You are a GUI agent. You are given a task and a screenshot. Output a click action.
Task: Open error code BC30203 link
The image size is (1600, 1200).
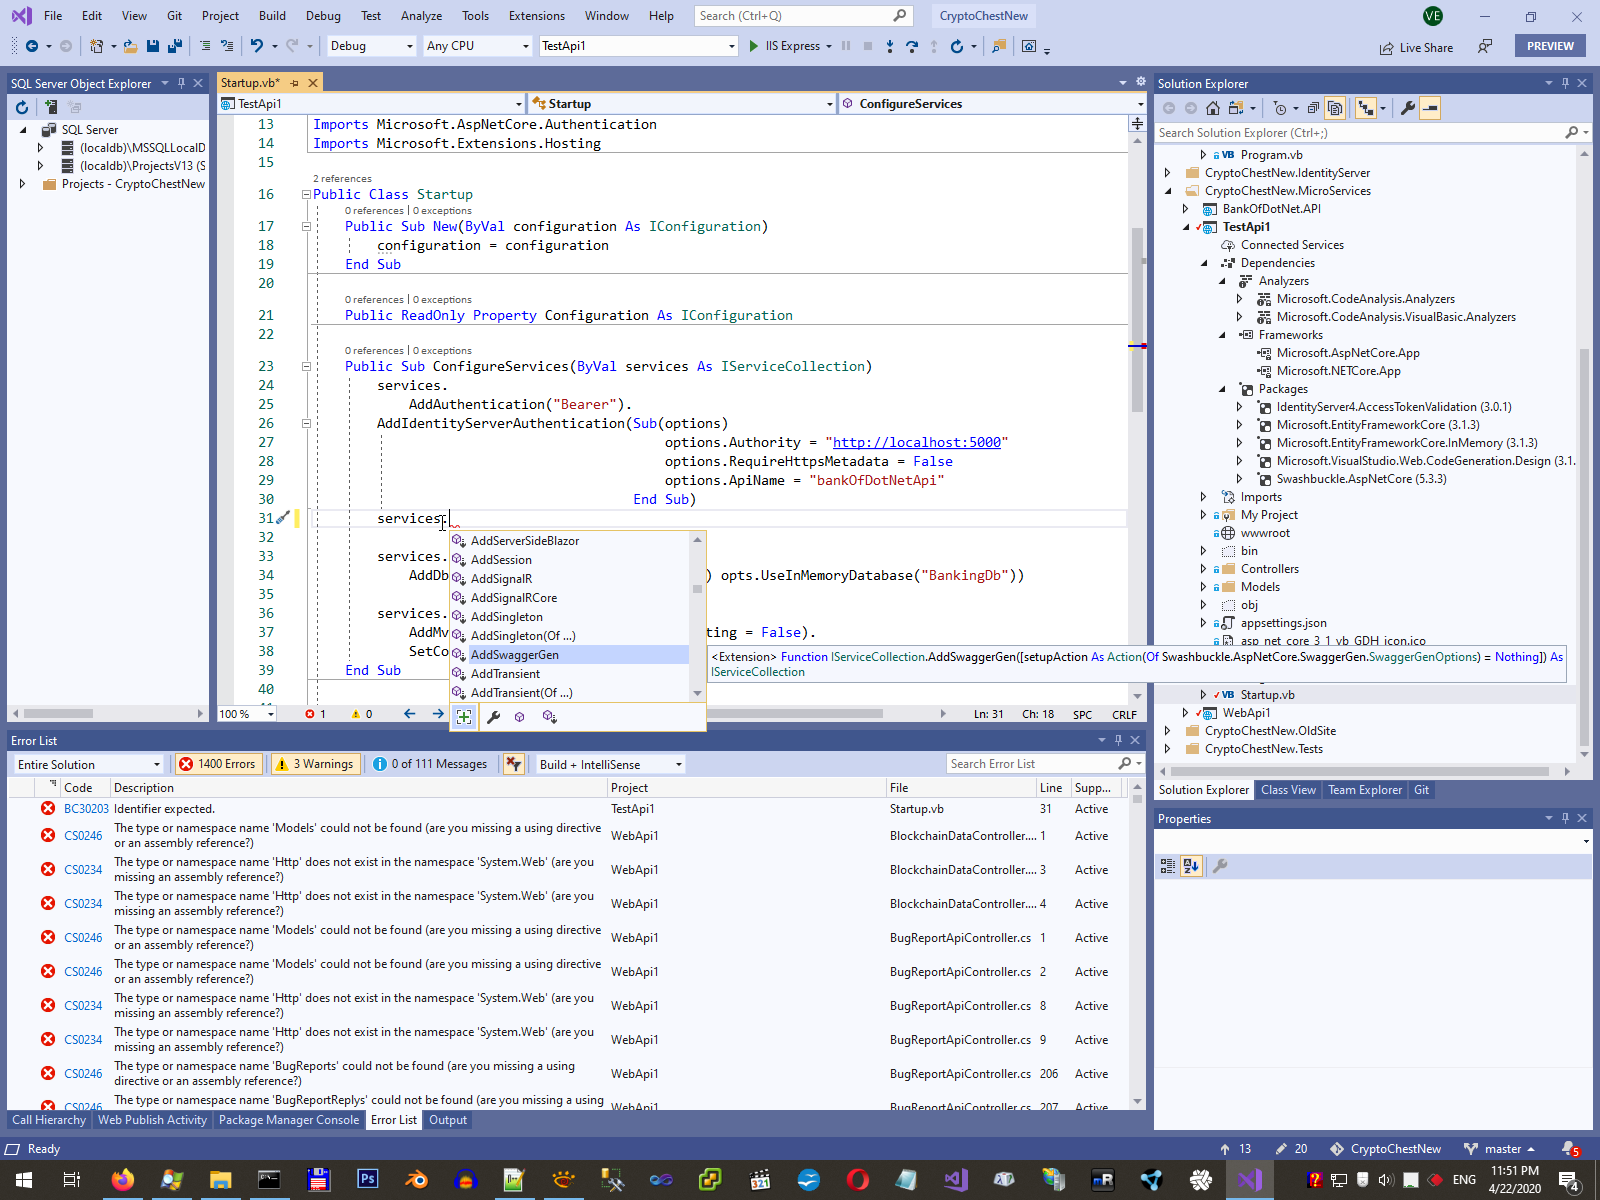click(86, 809)
